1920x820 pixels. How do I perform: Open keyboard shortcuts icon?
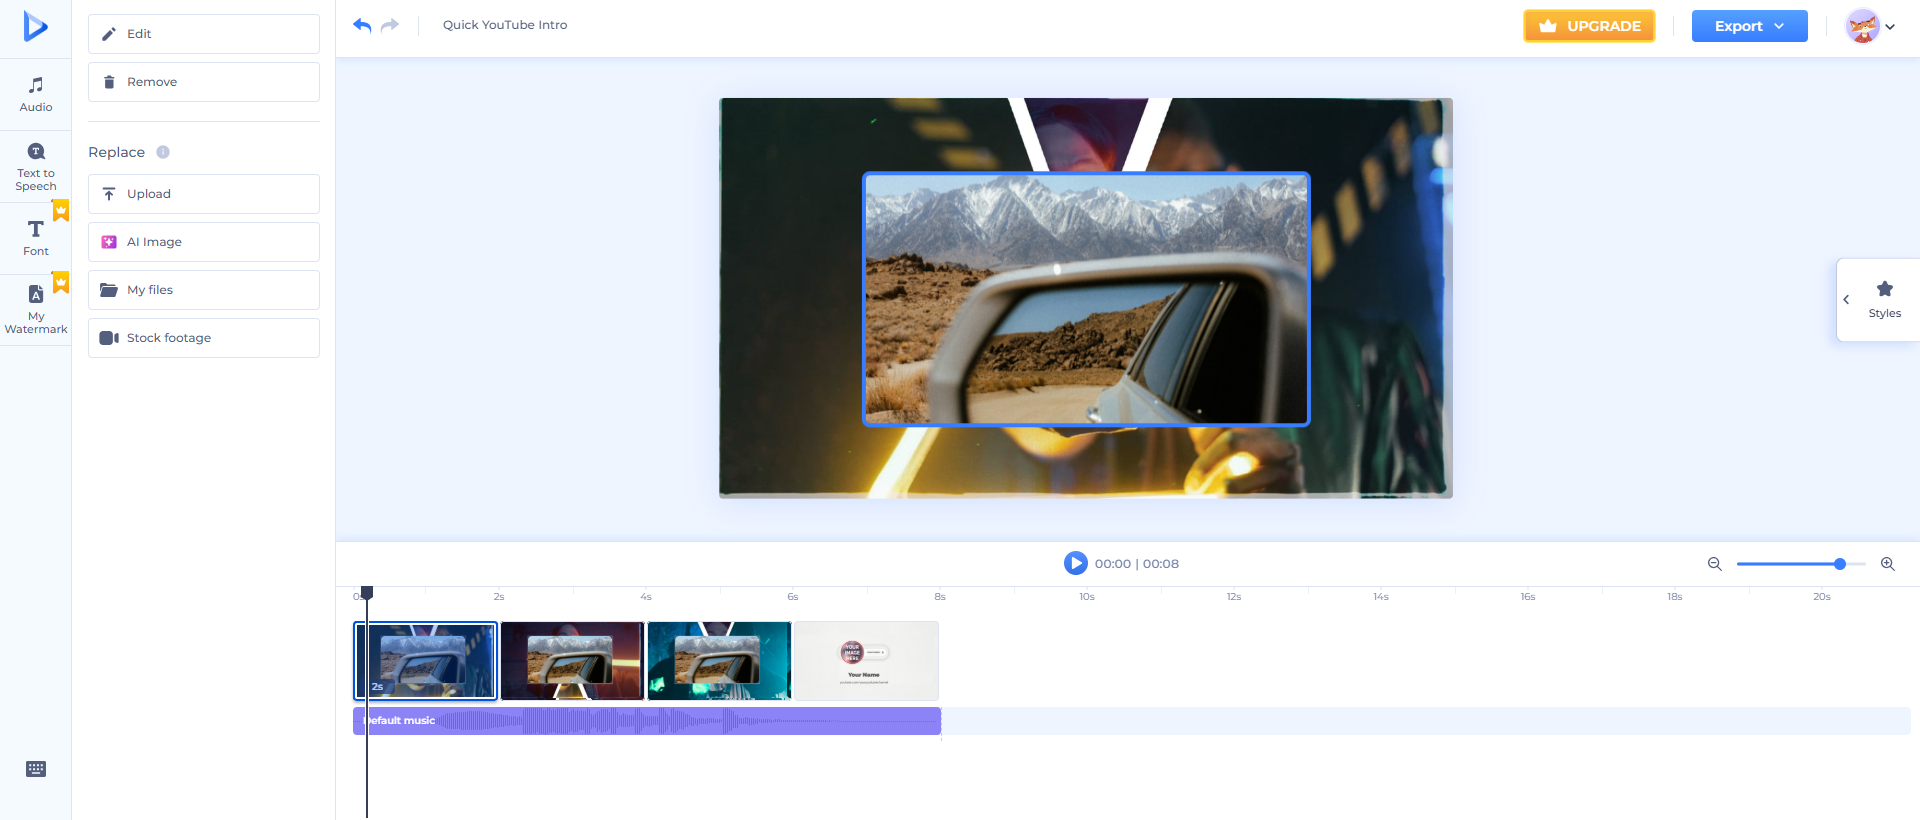point(36,769)
